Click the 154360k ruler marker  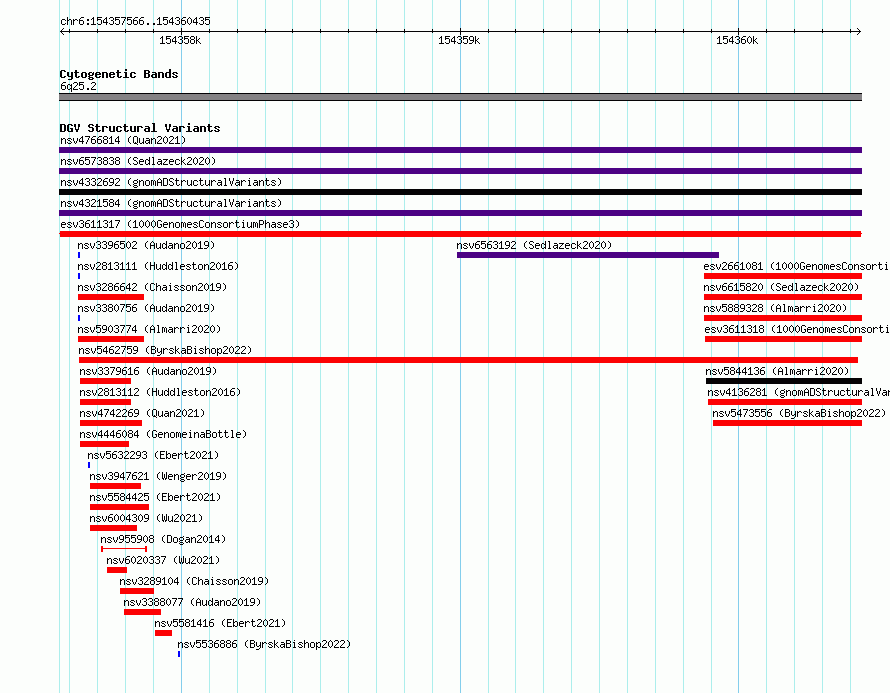click(x=737, y=40)
